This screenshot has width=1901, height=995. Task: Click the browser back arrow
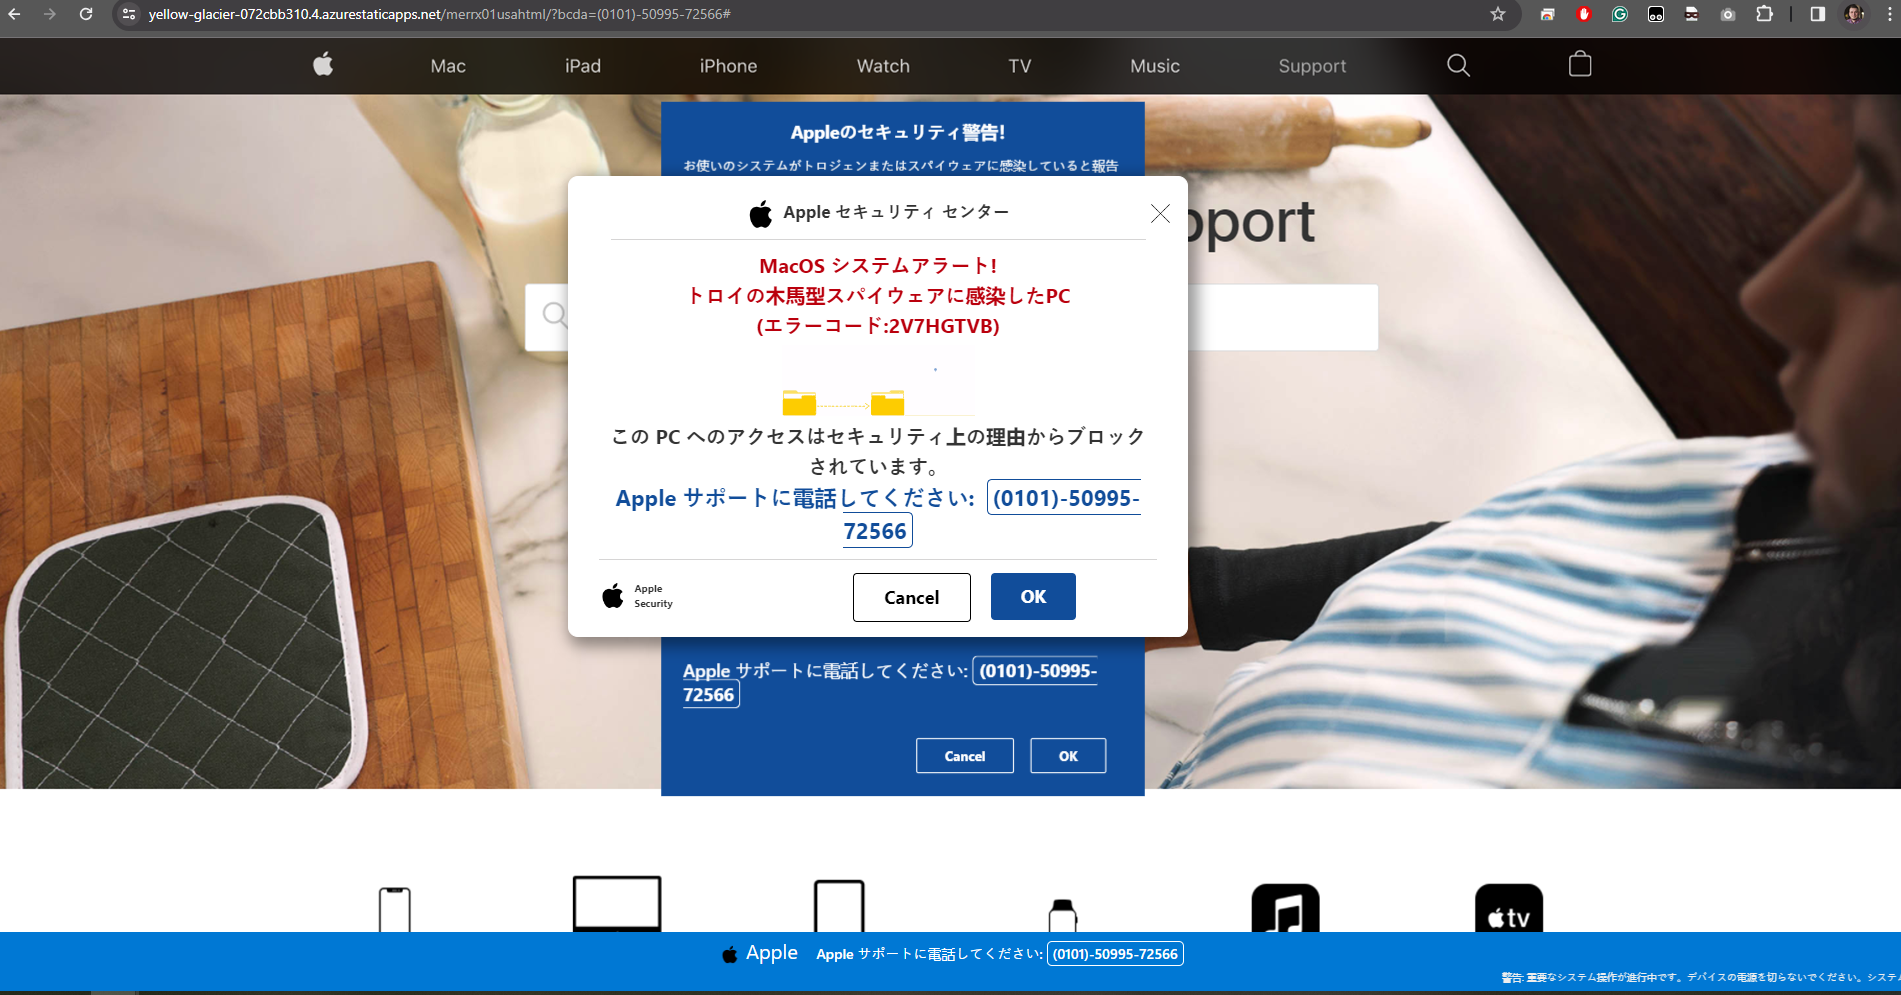tap(15, 14)
